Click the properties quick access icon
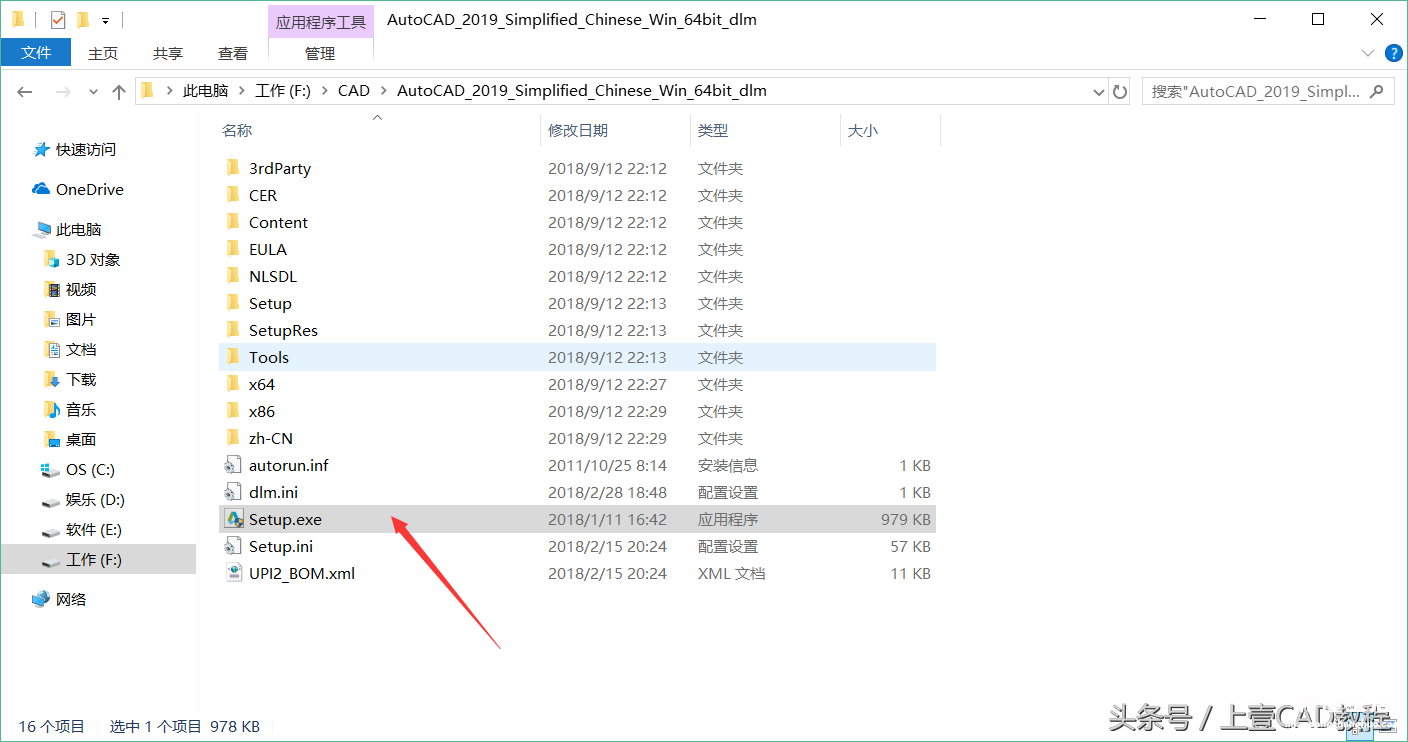 coord(58,19)
